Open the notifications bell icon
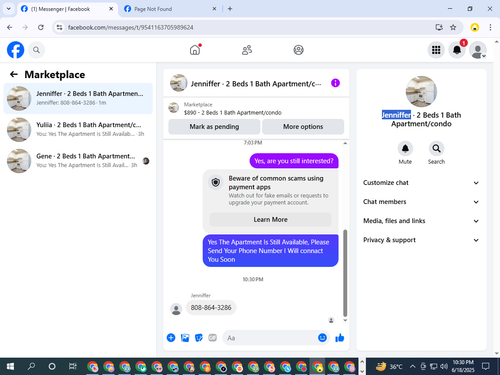 [x=457, y=50]
